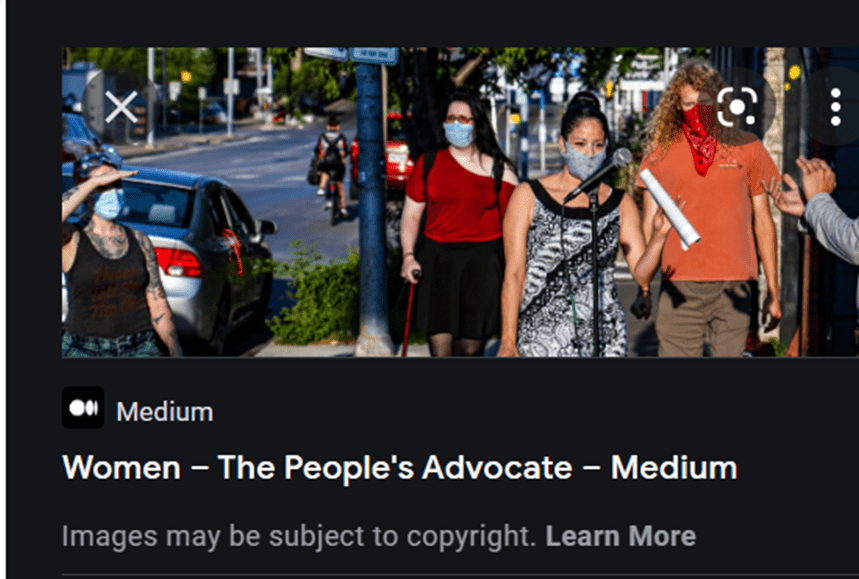Search the image with Google Lens icon

pos(737,106)
